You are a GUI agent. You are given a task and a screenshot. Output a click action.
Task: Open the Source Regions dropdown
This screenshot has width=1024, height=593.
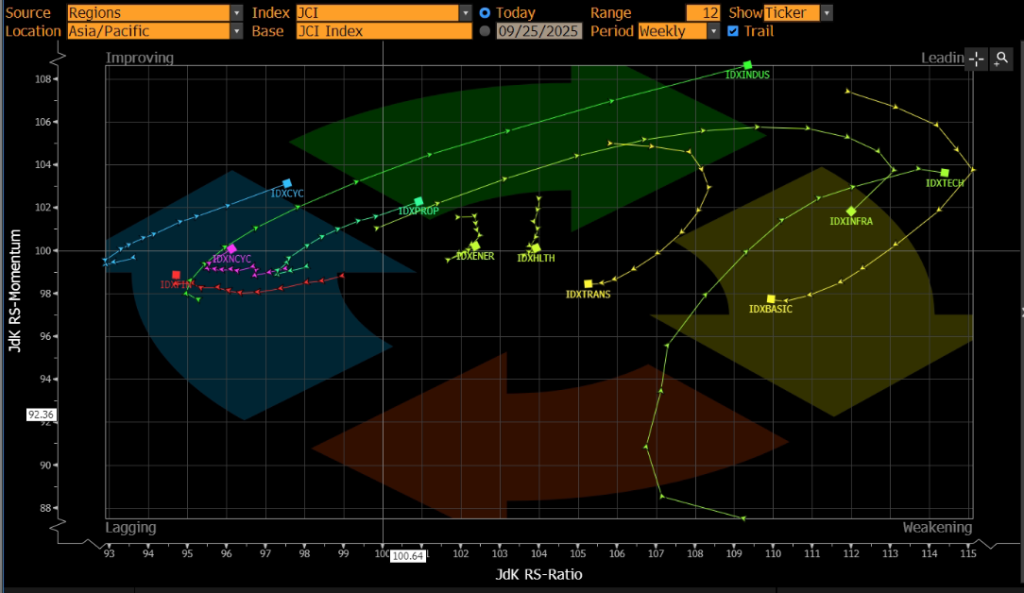(x=236, y=13)
